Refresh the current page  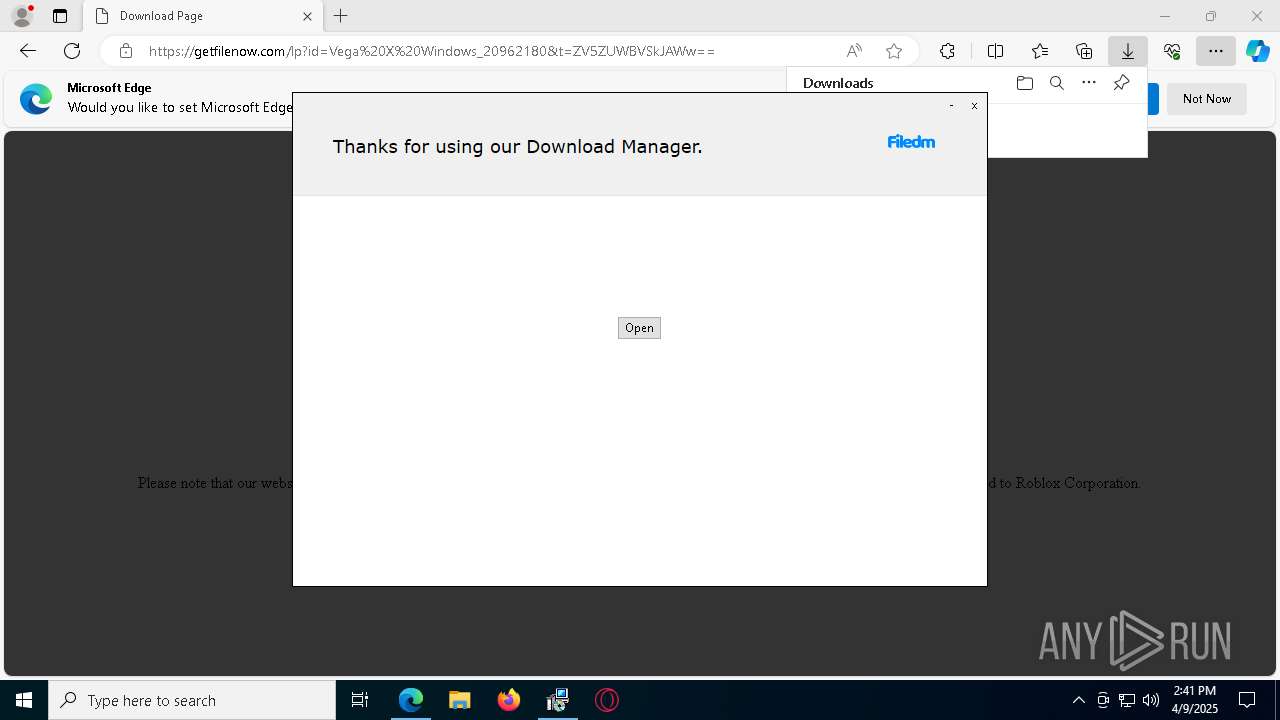point(72,51)
